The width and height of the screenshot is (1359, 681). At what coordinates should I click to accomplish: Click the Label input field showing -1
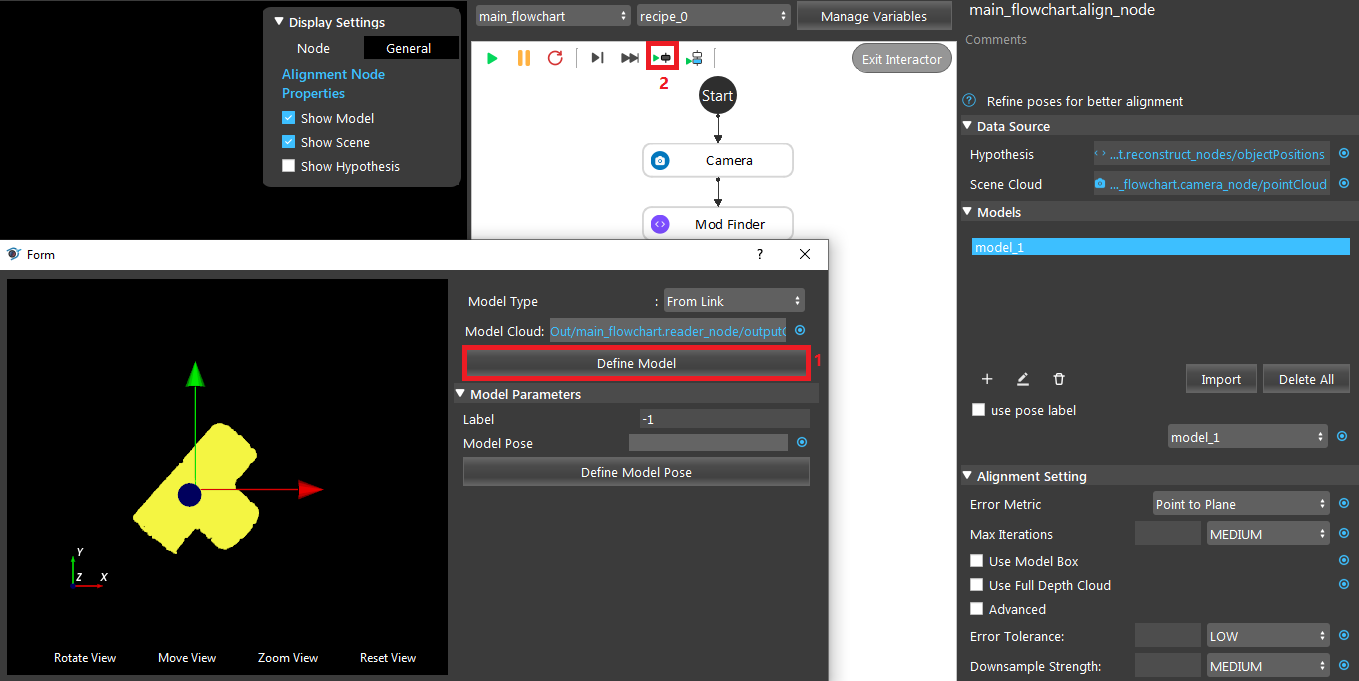[725, 419]
